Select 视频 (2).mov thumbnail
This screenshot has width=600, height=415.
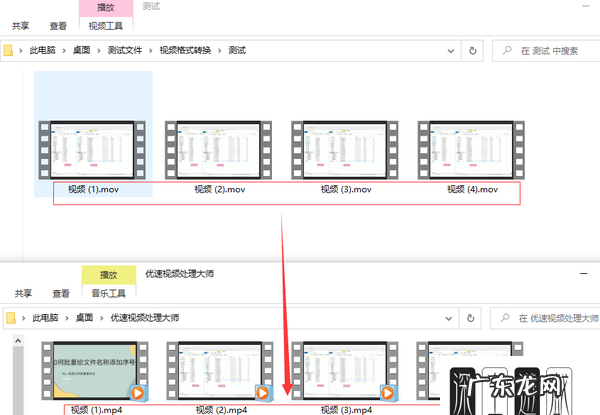pyautogui.click(x=218, y=150)
